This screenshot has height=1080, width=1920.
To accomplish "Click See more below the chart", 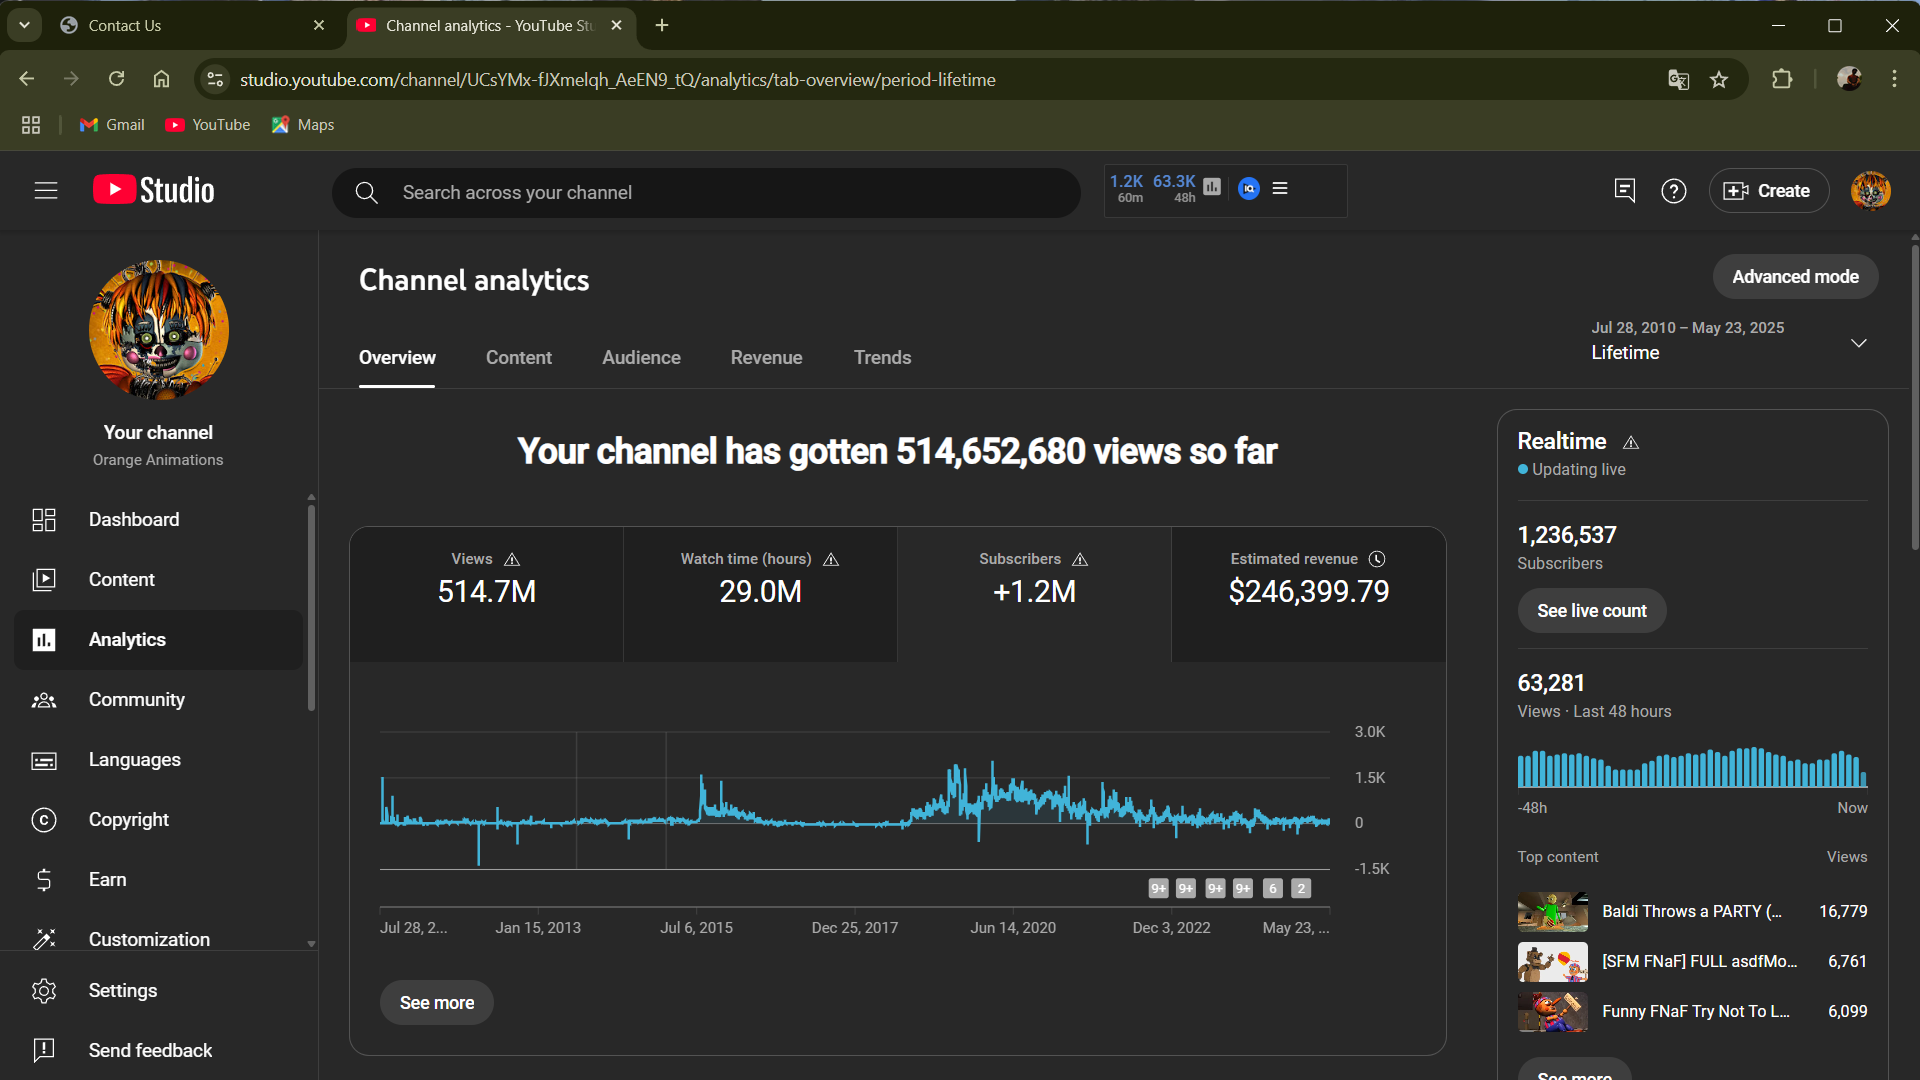I will 437,1003.
